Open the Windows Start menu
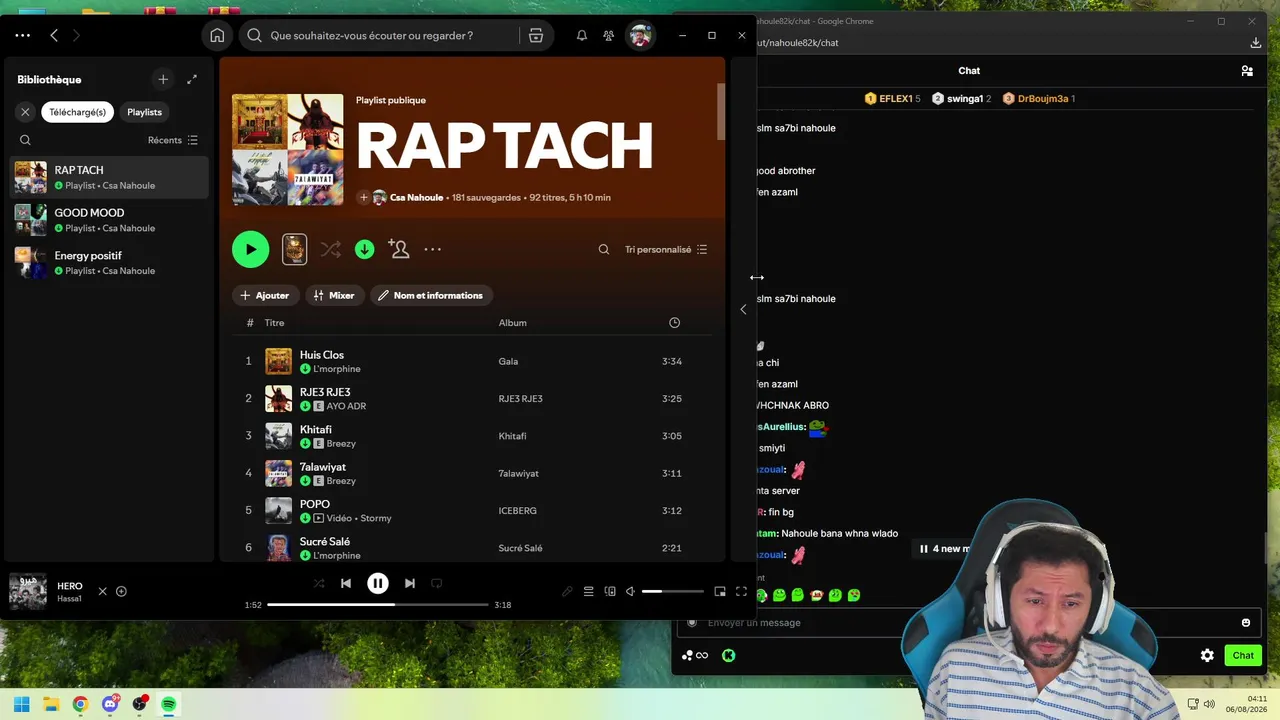 (x=21, y=704)
